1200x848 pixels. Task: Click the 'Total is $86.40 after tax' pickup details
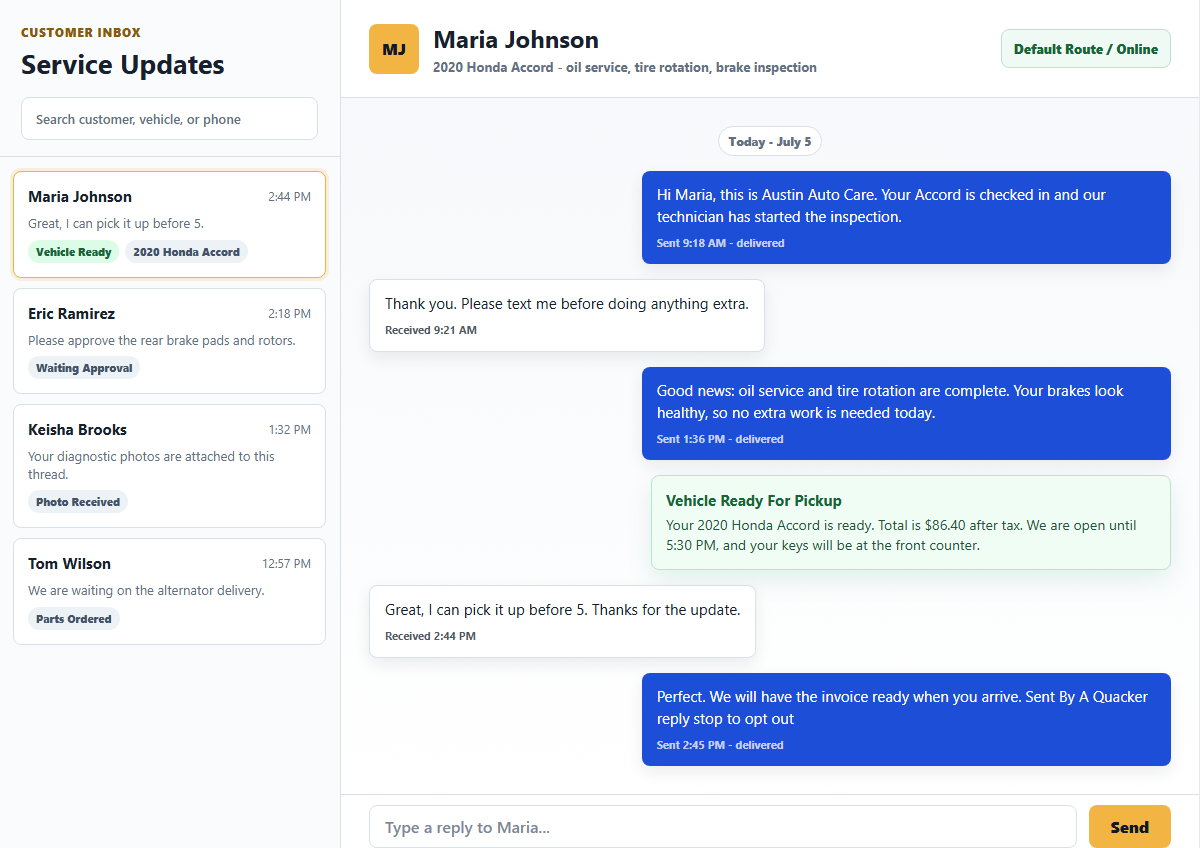901,535
